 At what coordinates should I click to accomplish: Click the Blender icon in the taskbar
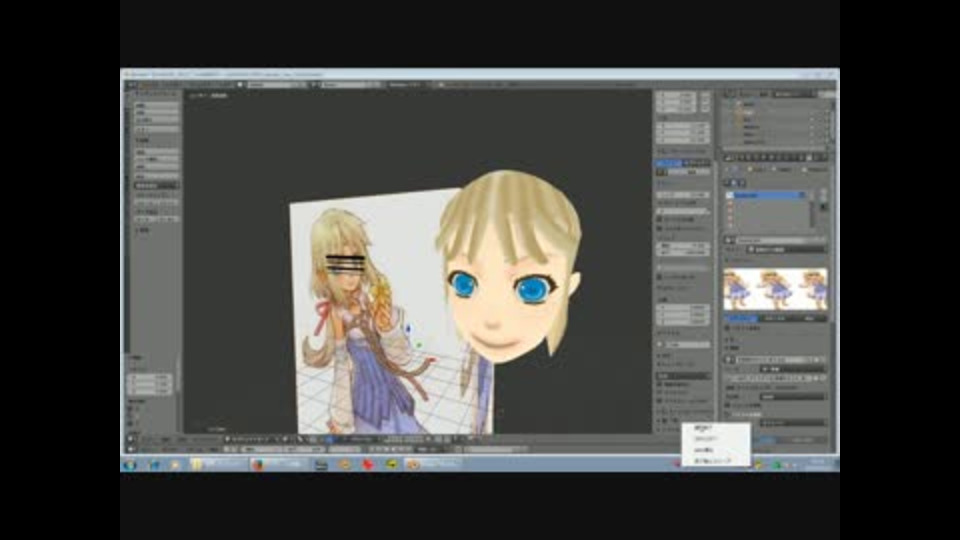point(413,465)
